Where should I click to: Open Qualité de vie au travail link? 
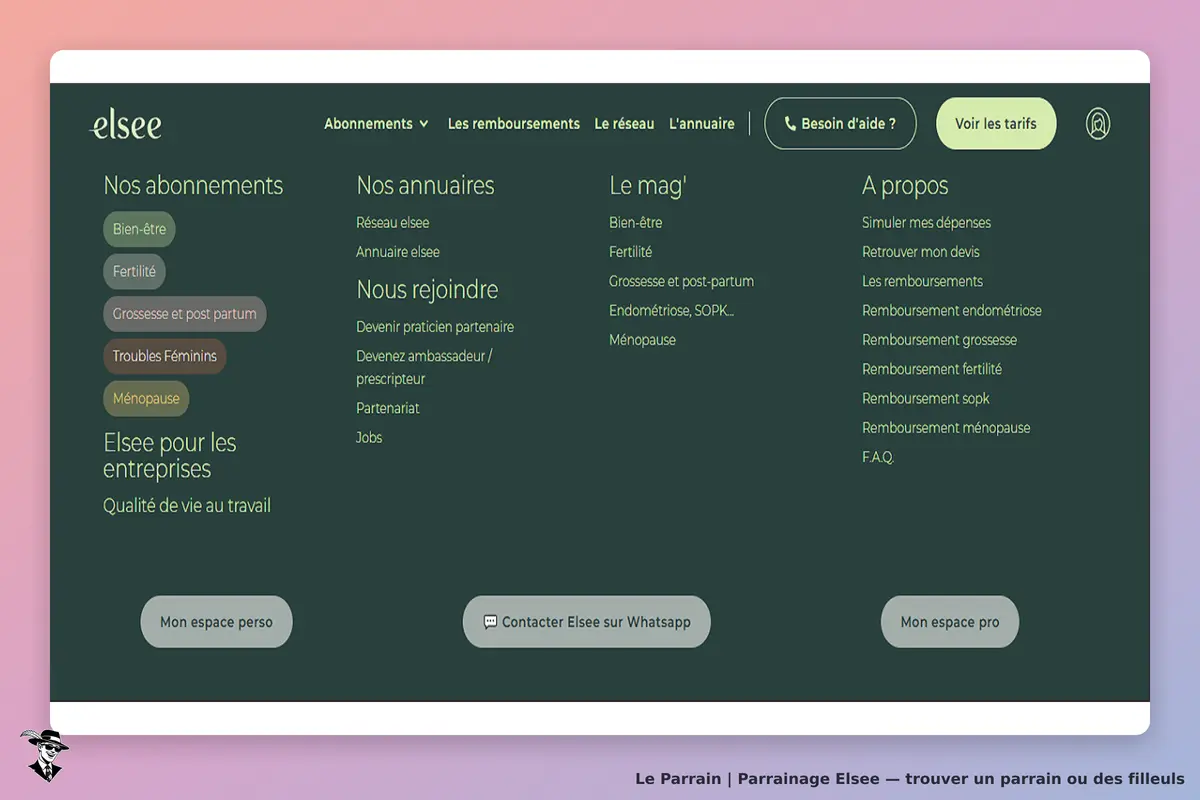pyautogui.click(x=187, y=506)
